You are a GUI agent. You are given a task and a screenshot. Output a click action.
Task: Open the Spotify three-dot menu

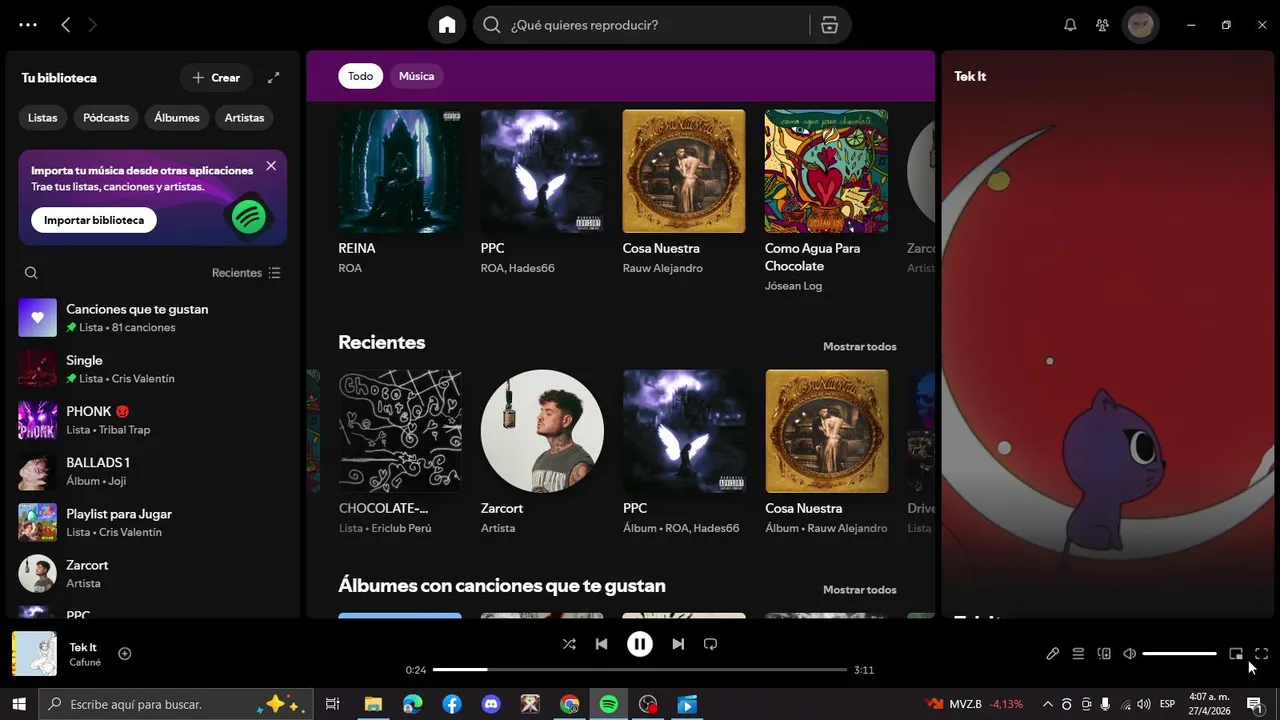point(28,25)
